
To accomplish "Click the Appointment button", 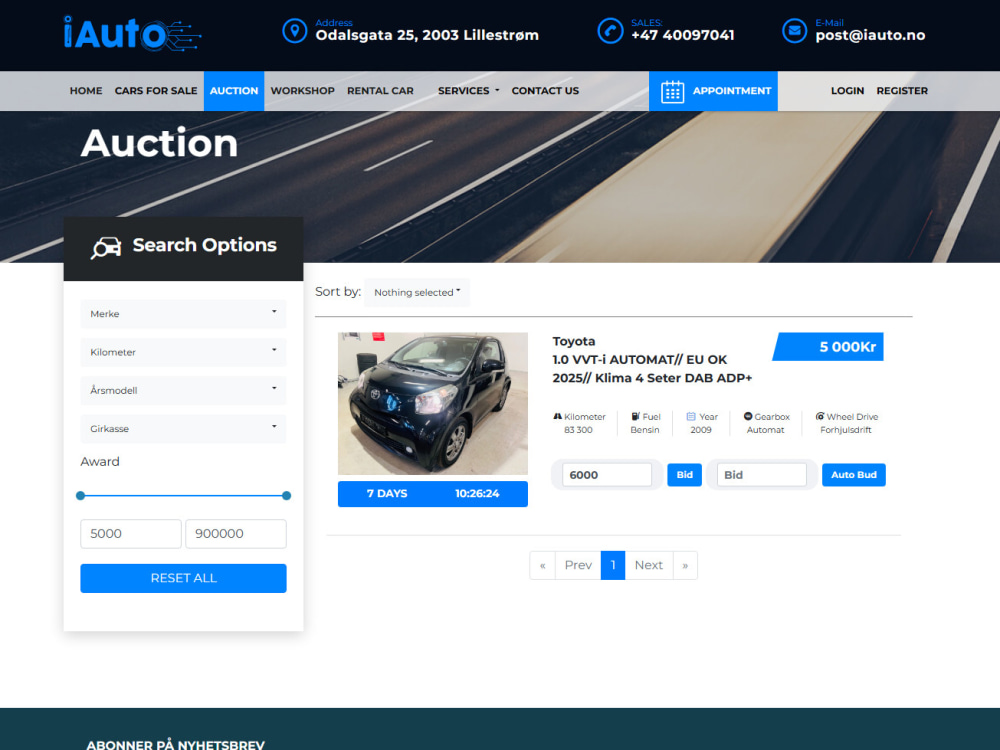I will coord(713,91).
